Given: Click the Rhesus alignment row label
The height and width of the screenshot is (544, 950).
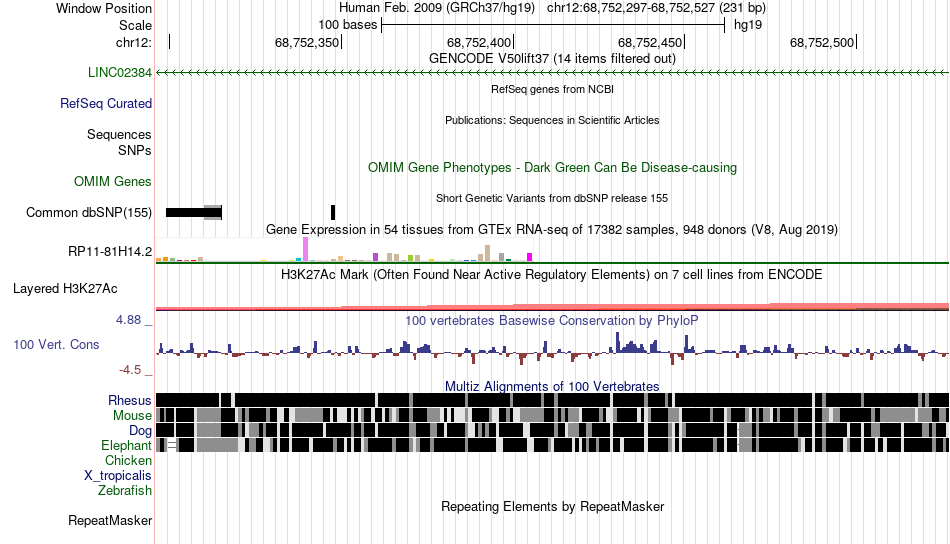Looking at the screenshot, I should point(130,400).
